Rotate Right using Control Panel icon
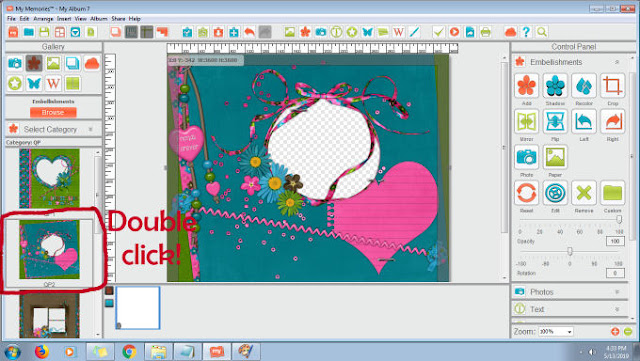The image size is (640, 361). [613, 122]
